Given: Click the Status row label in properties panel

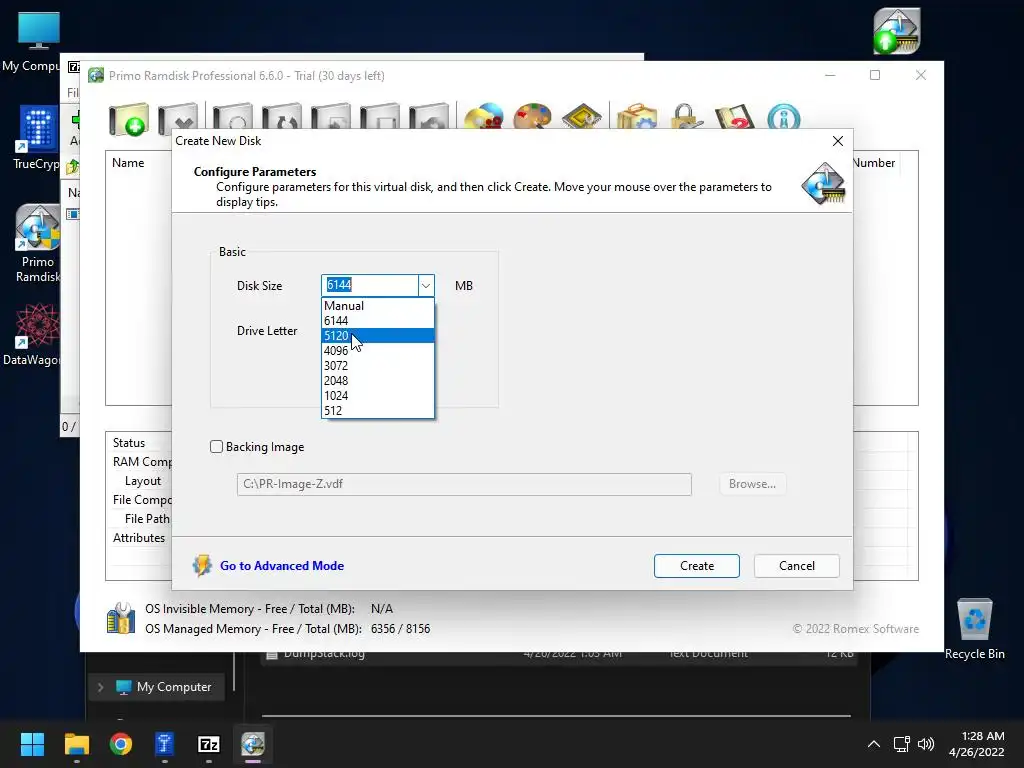Looking at the screenshot, I should [x=129, y=443].
